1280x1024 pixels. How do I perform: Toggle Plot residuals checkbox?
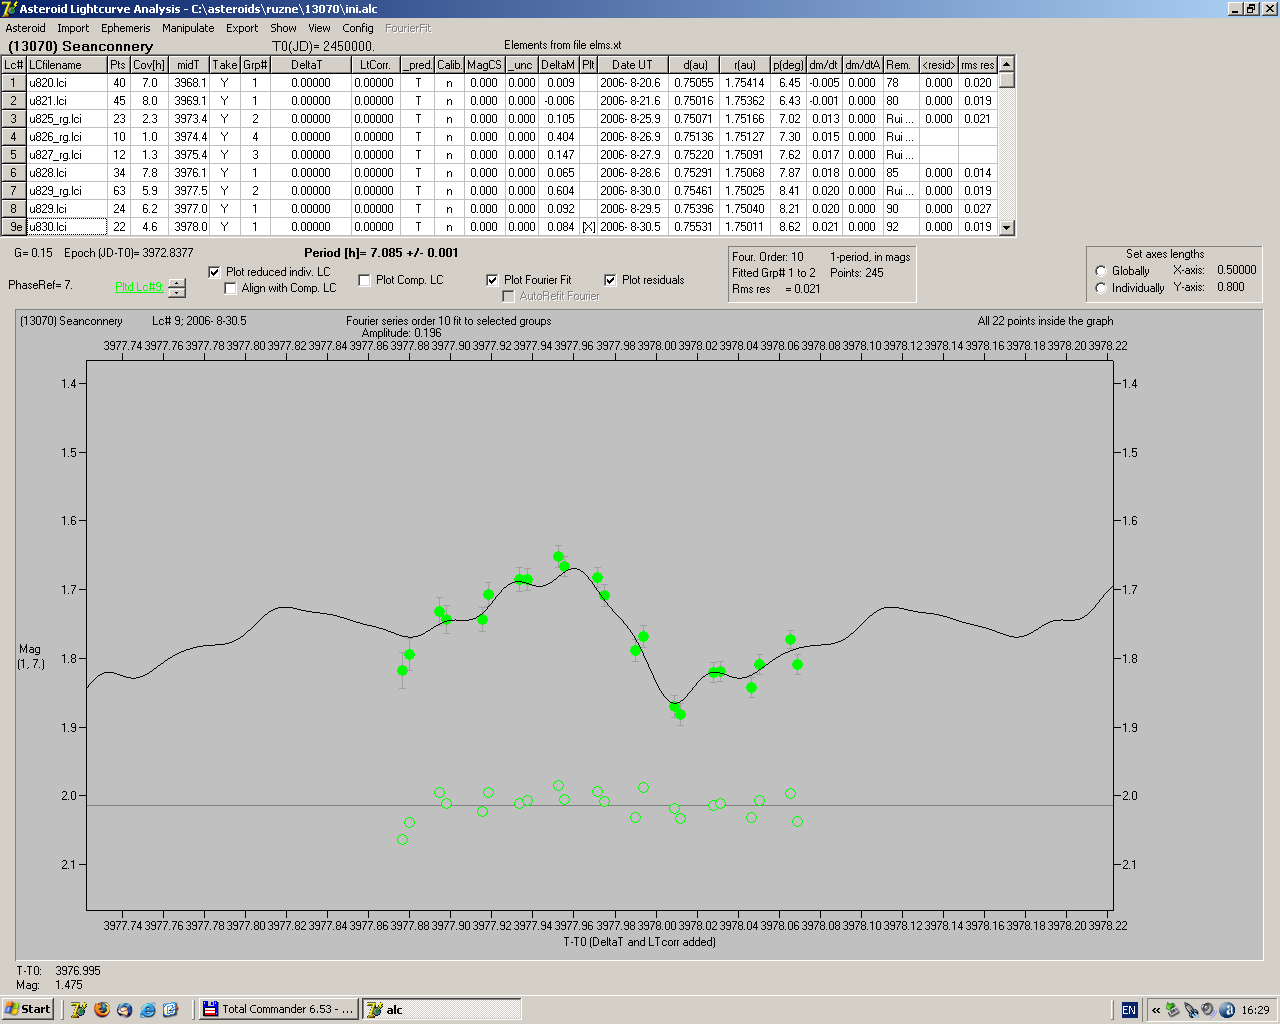click(x=610, y=280)
